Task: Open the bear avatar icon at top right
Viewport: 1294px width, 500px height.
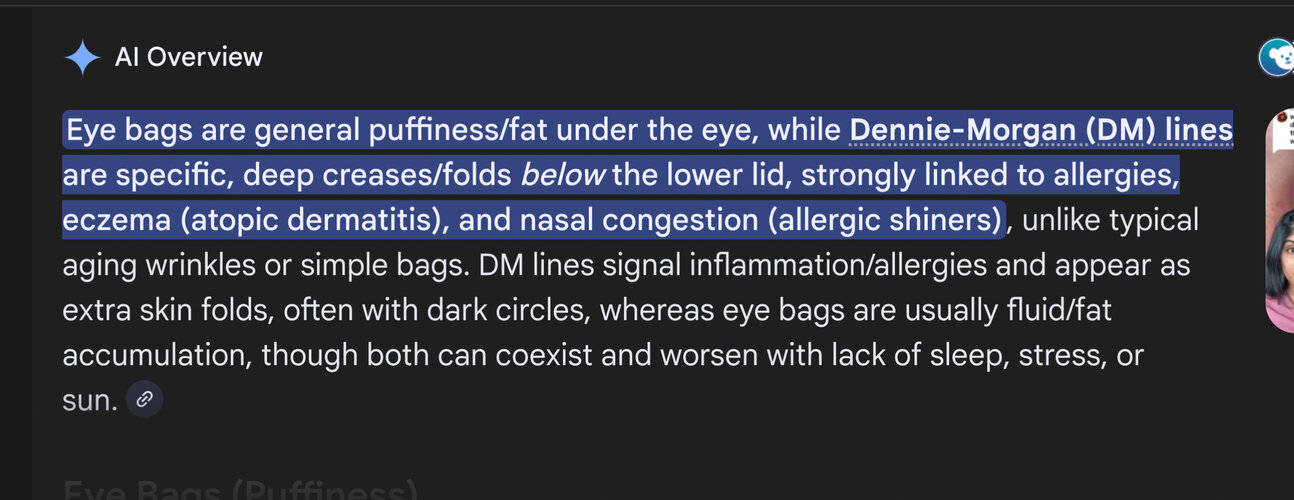Action: click(x=1277, y=58)
